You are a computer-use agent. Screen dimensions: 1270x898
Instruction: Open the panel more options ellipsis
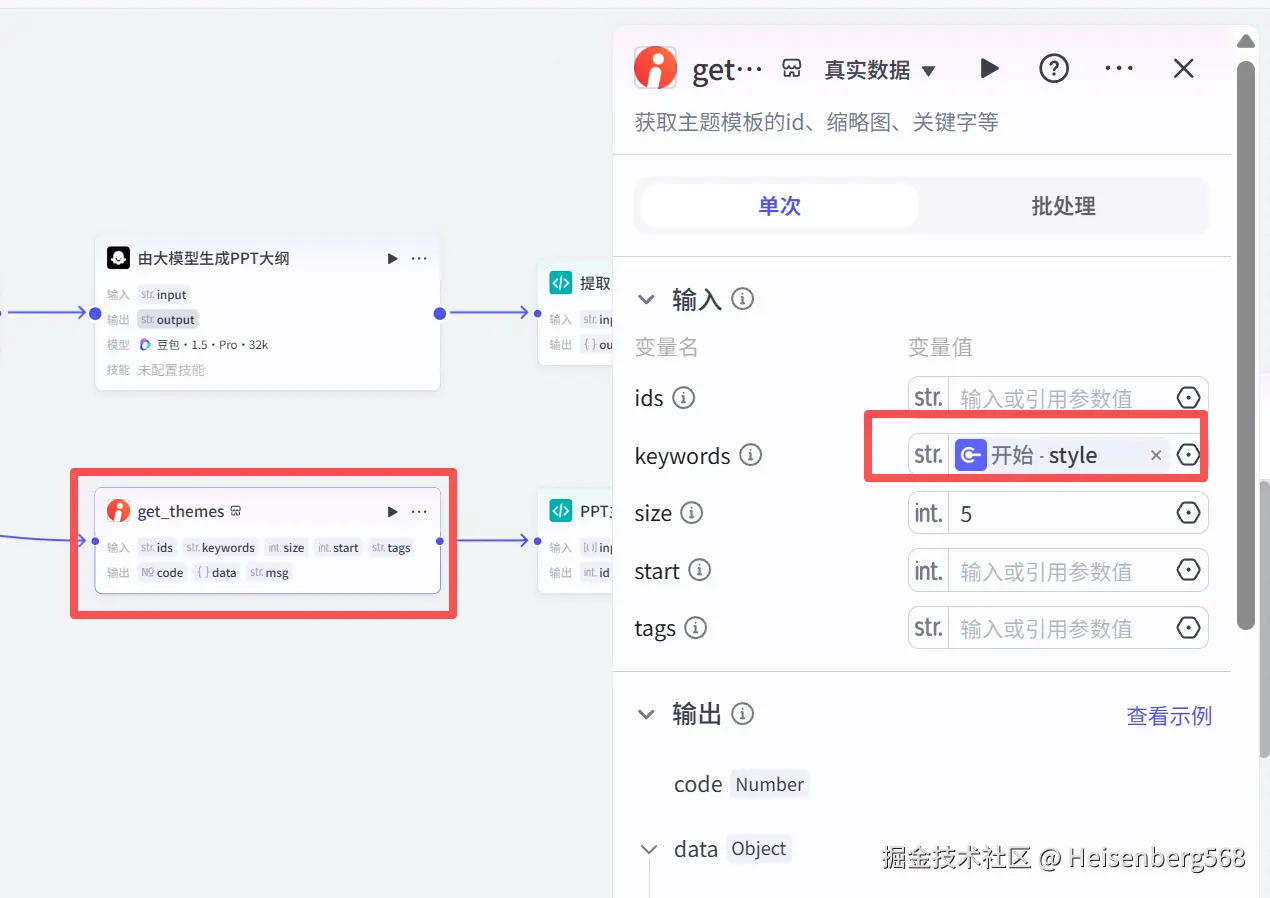[1119, 68]
